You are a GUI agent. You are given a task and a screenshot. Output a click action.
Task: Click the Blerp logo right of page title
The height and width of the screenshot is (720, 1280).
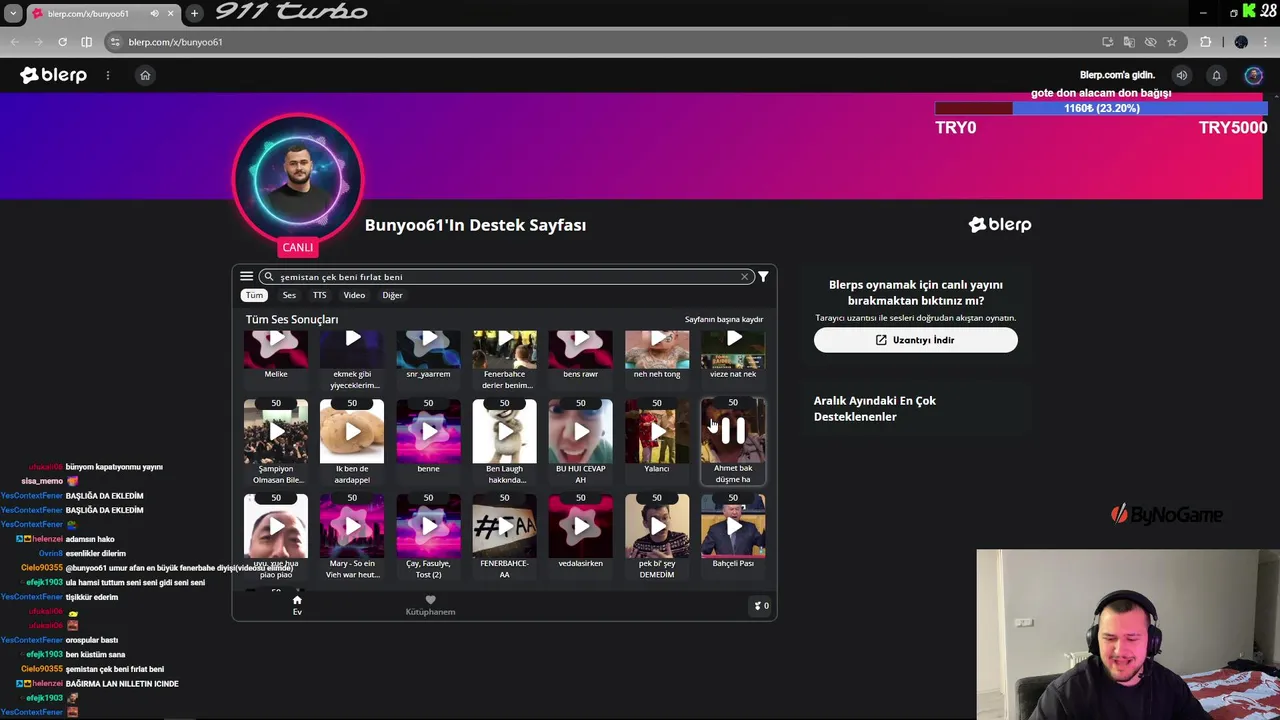pyautogui.click(x=1000, y=225)
